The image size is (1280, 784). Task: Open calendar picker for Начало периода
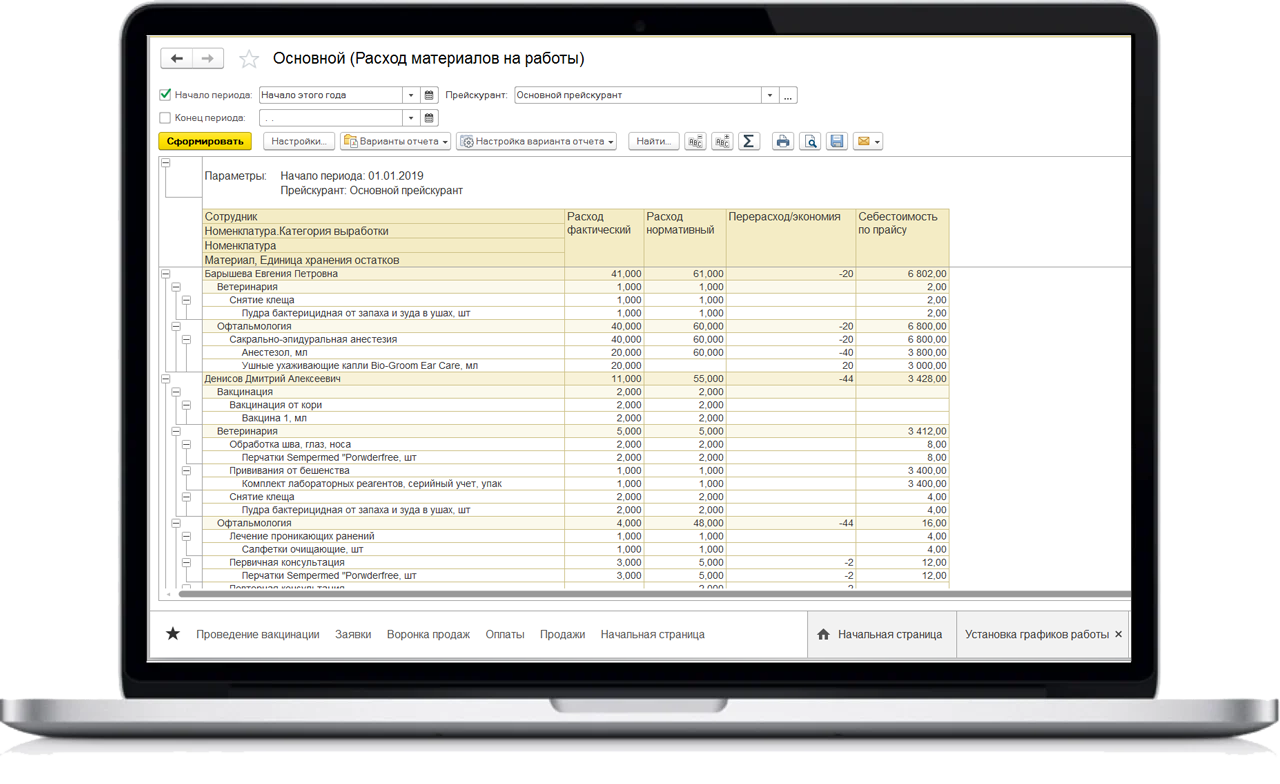click(x=430, y=96)
